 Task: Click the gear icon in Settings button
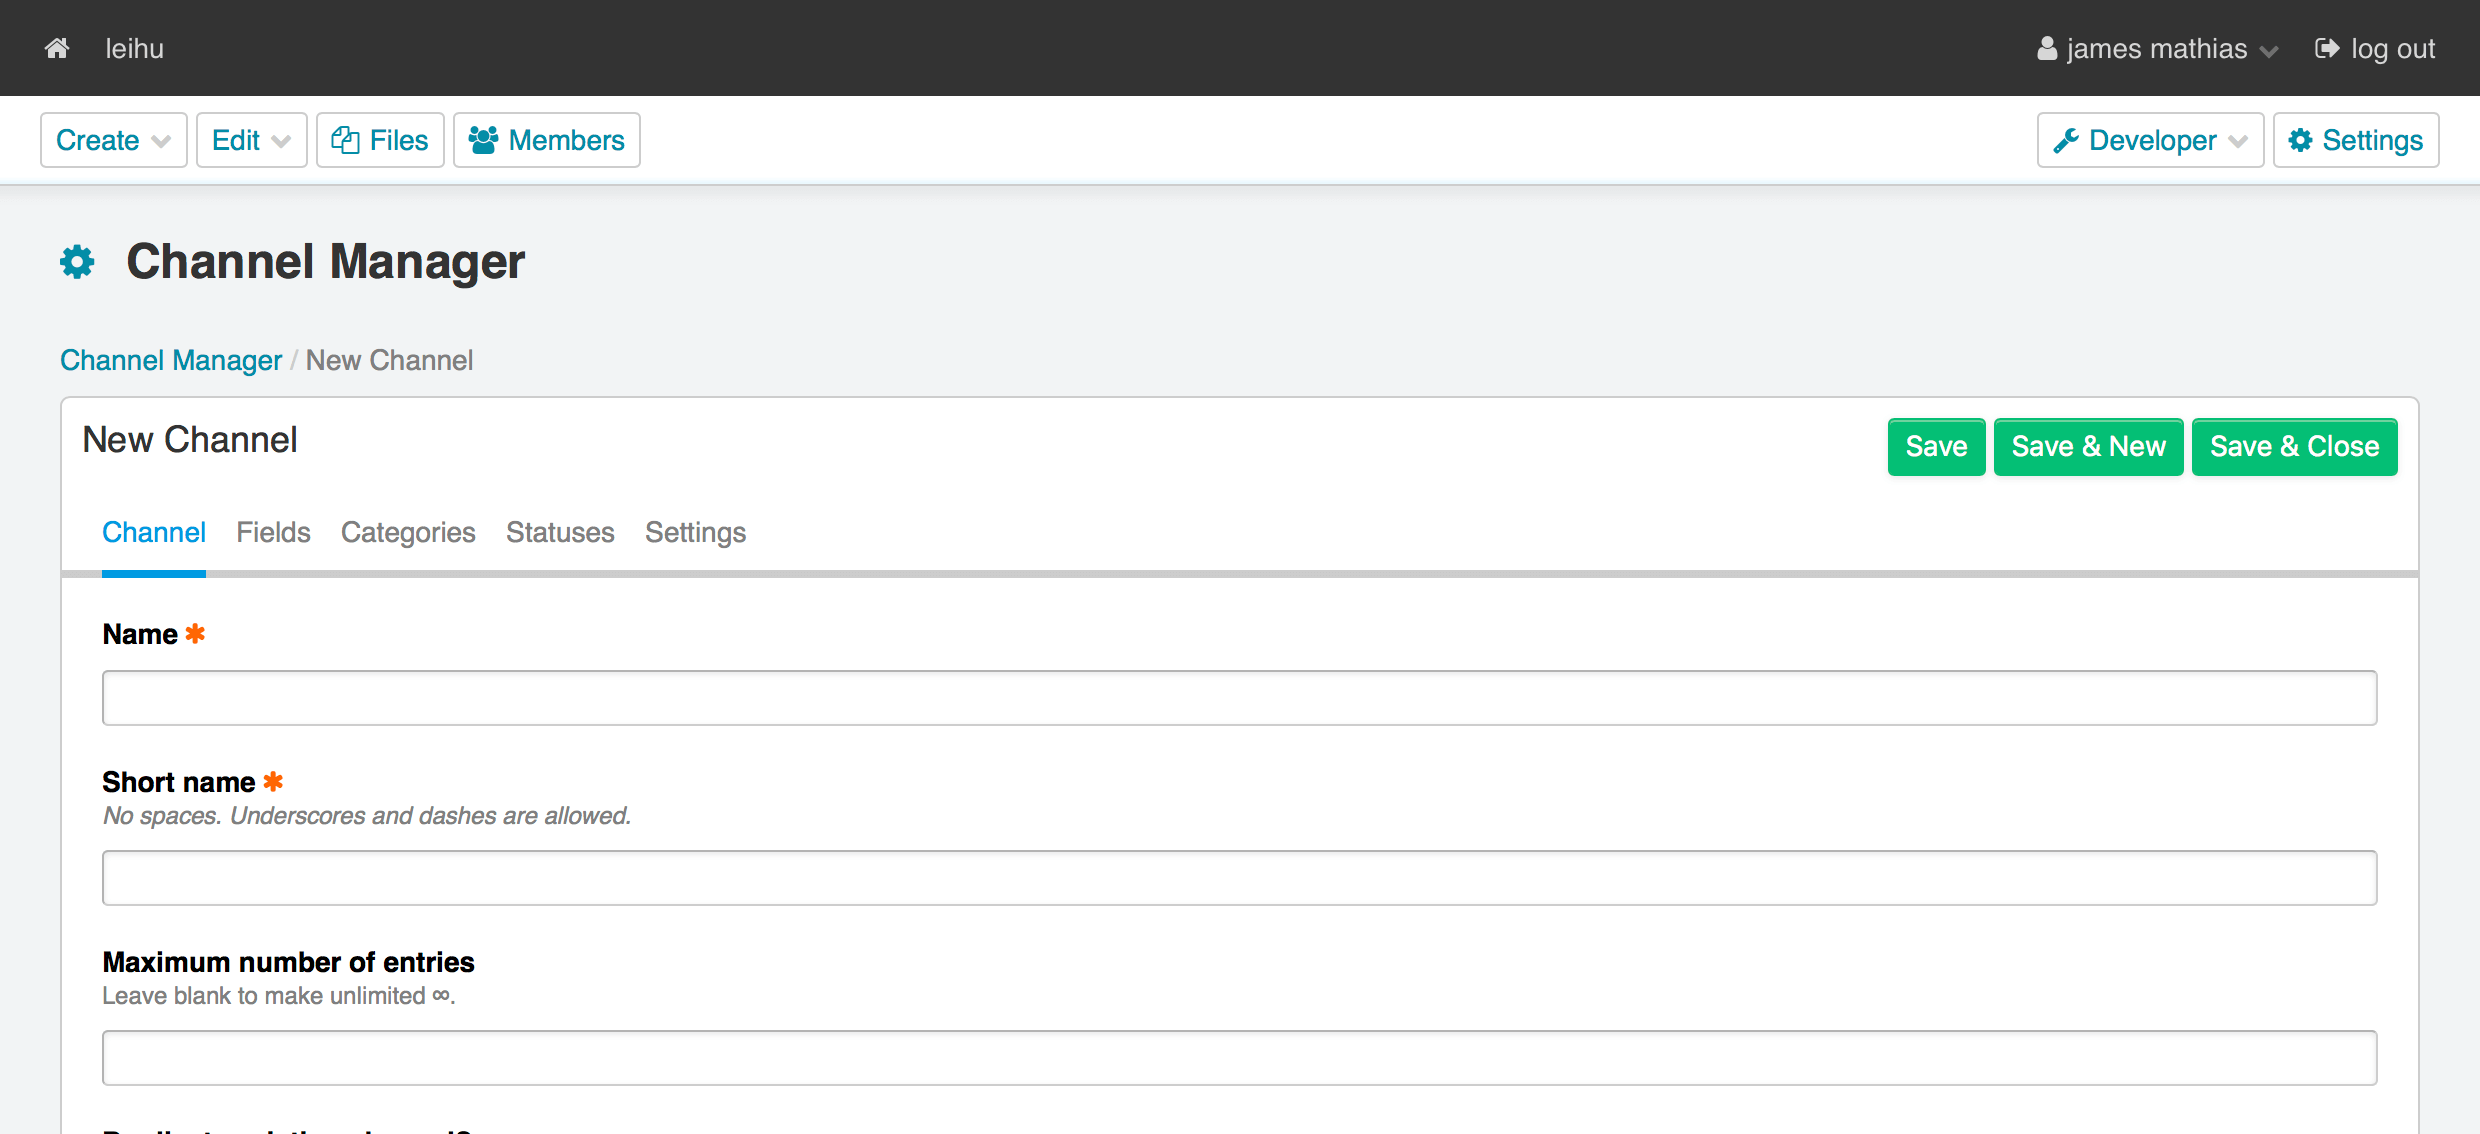[2300, 140]
